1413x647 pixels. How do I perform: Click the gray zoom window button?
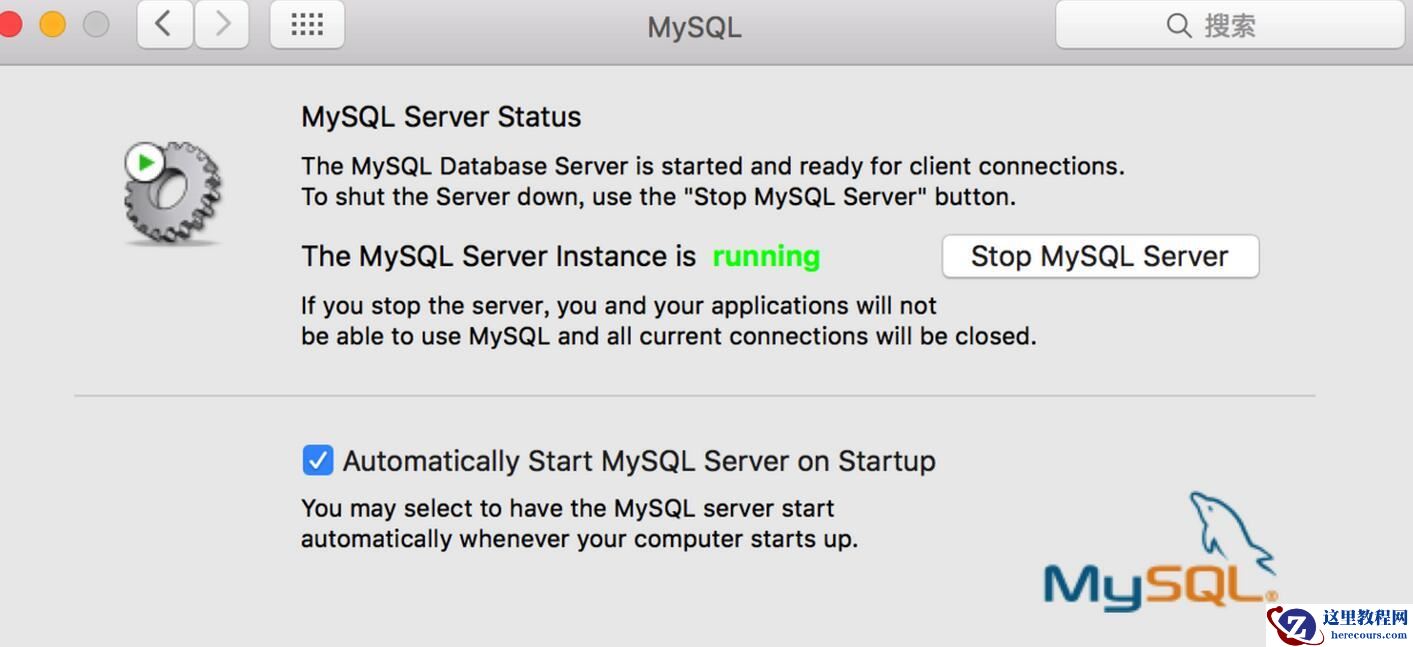pyautogui.click(x=95, y=25)
